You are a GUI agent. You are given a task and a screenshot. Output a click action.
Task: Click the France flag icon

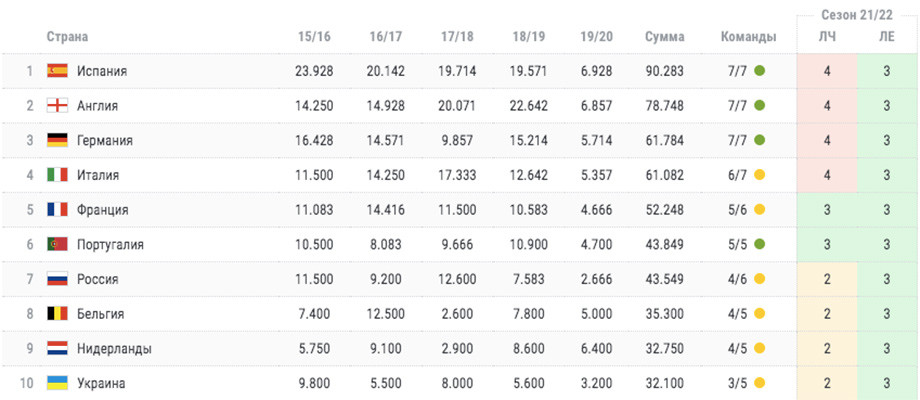pos(58,209)
